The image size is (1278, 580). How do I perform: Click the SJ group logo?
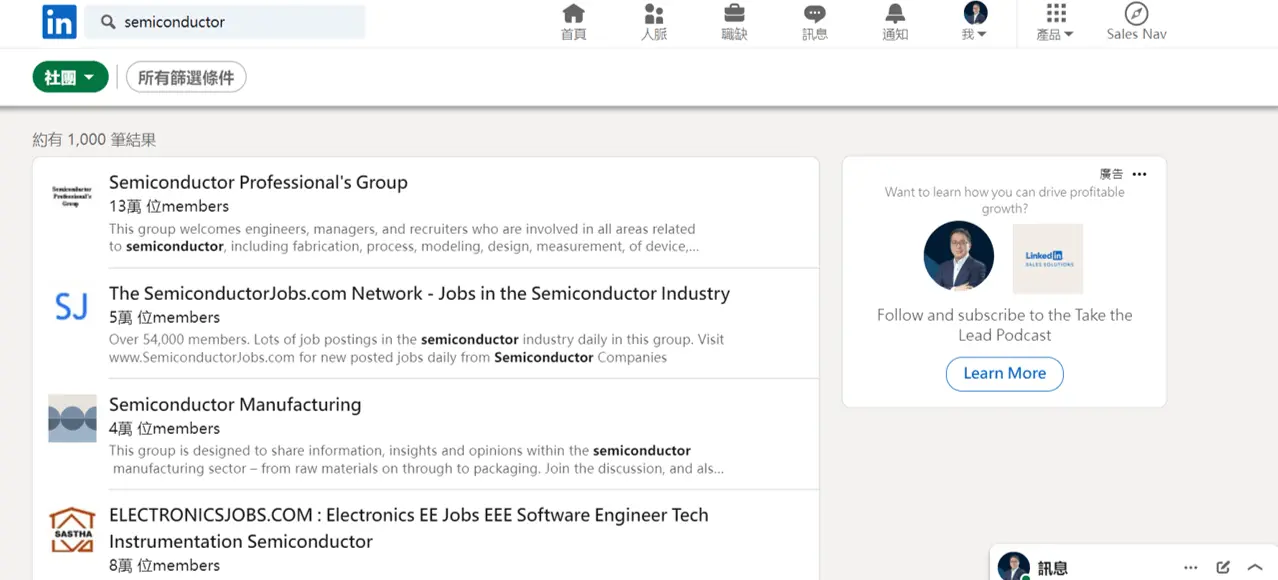(x=72, y=306)
